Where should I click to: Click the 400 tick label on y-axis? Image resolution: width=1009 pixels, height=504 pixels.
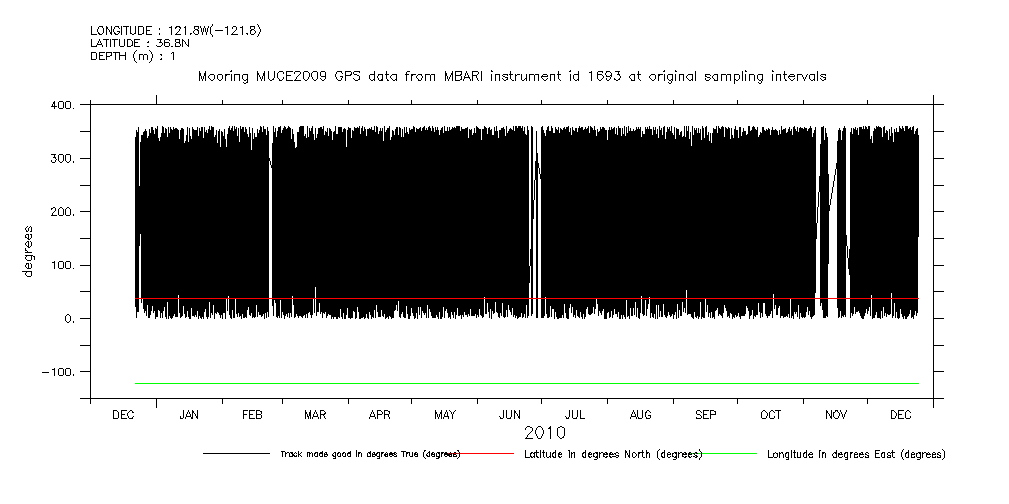pyautogui.click(x=61, y=106)
